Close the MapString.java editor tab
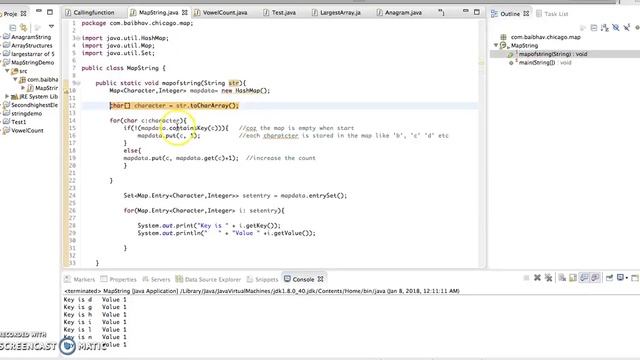640x360 pixels. point(185,13)
